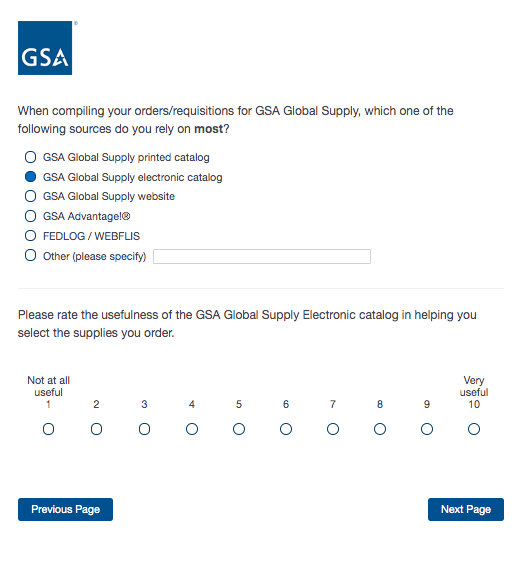Viewport: 523px width, 570px height.
Task: Rate usefulness as 3
Action: click(x=144, y=429)
